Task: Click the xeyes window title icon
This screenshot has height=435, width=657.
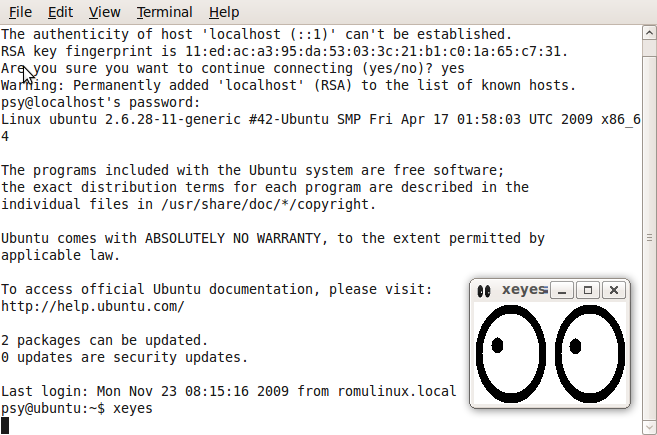Action: pos(484,291)
